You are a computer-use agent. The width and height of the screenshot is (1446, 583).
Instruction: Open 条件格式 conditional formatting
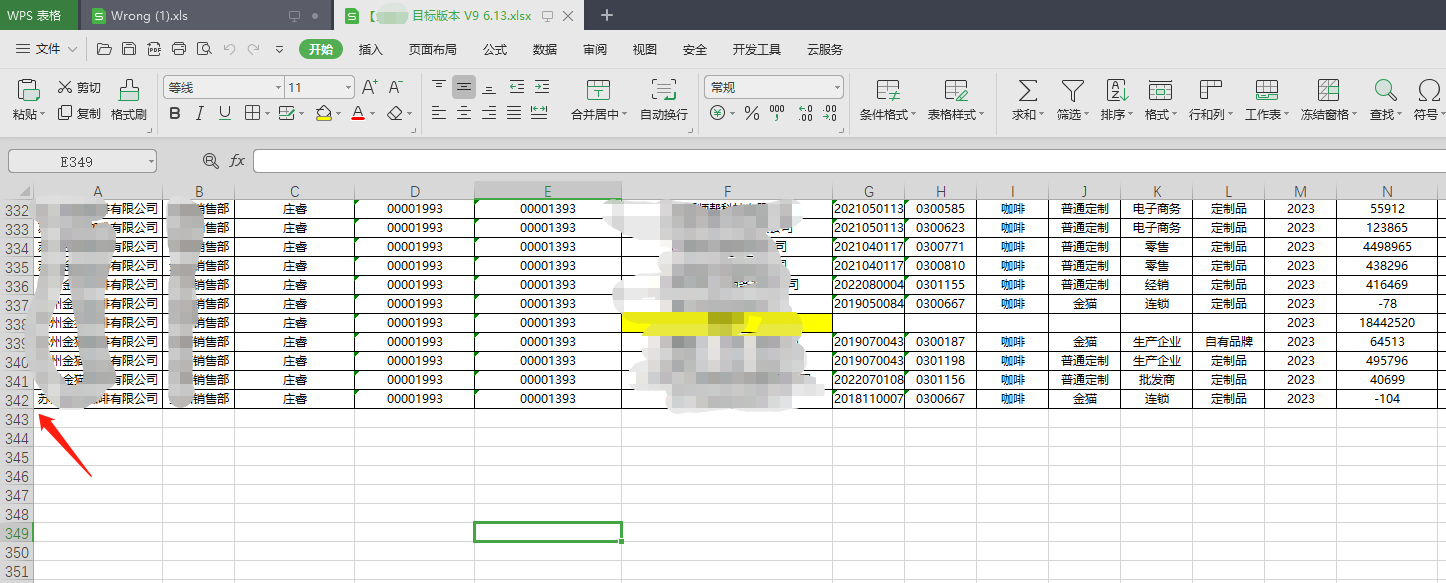tap(887, 101)
